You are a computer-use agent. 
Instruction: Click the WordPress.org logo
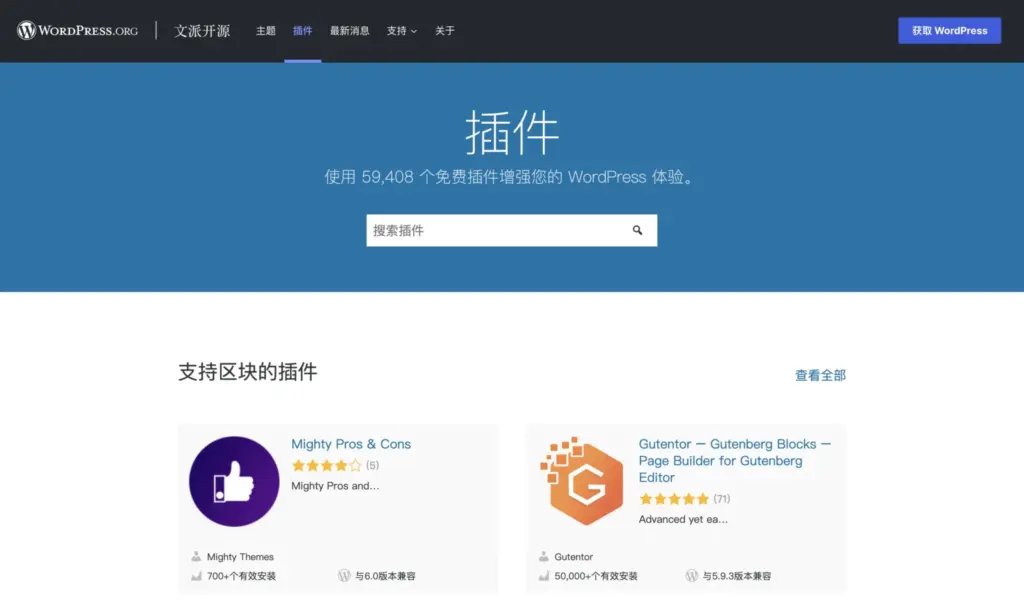77,30
